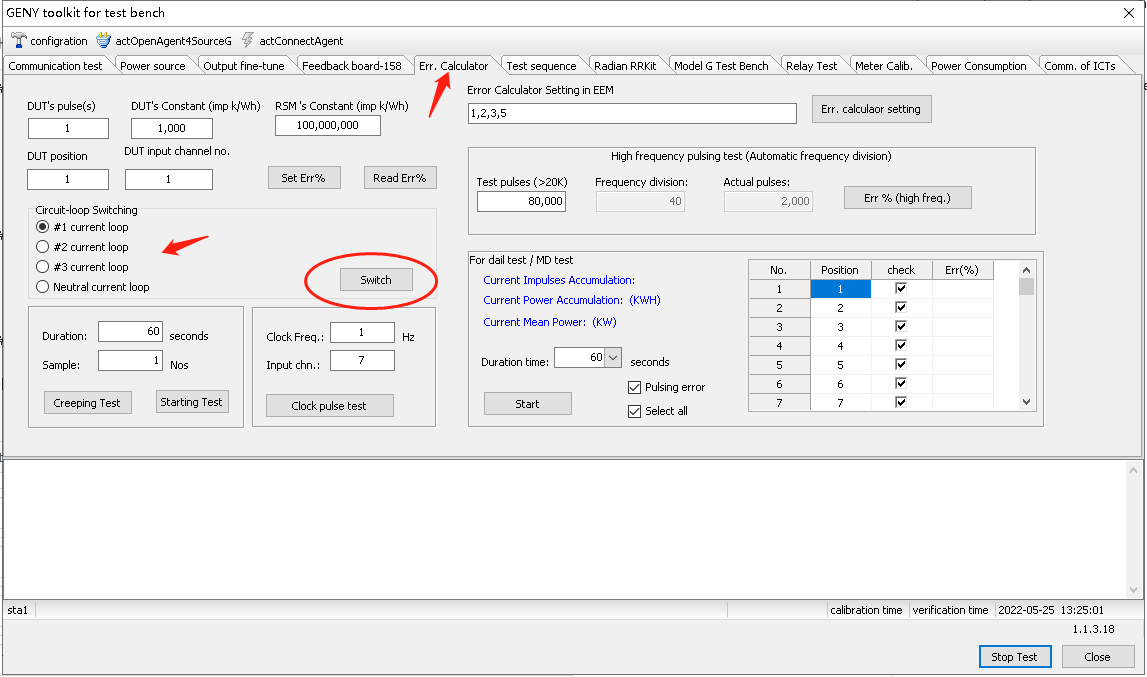Click the Err % (high freq.) button
This screenshot has width=1147, height=677.
pyautogui.click(x=908, y=198)
